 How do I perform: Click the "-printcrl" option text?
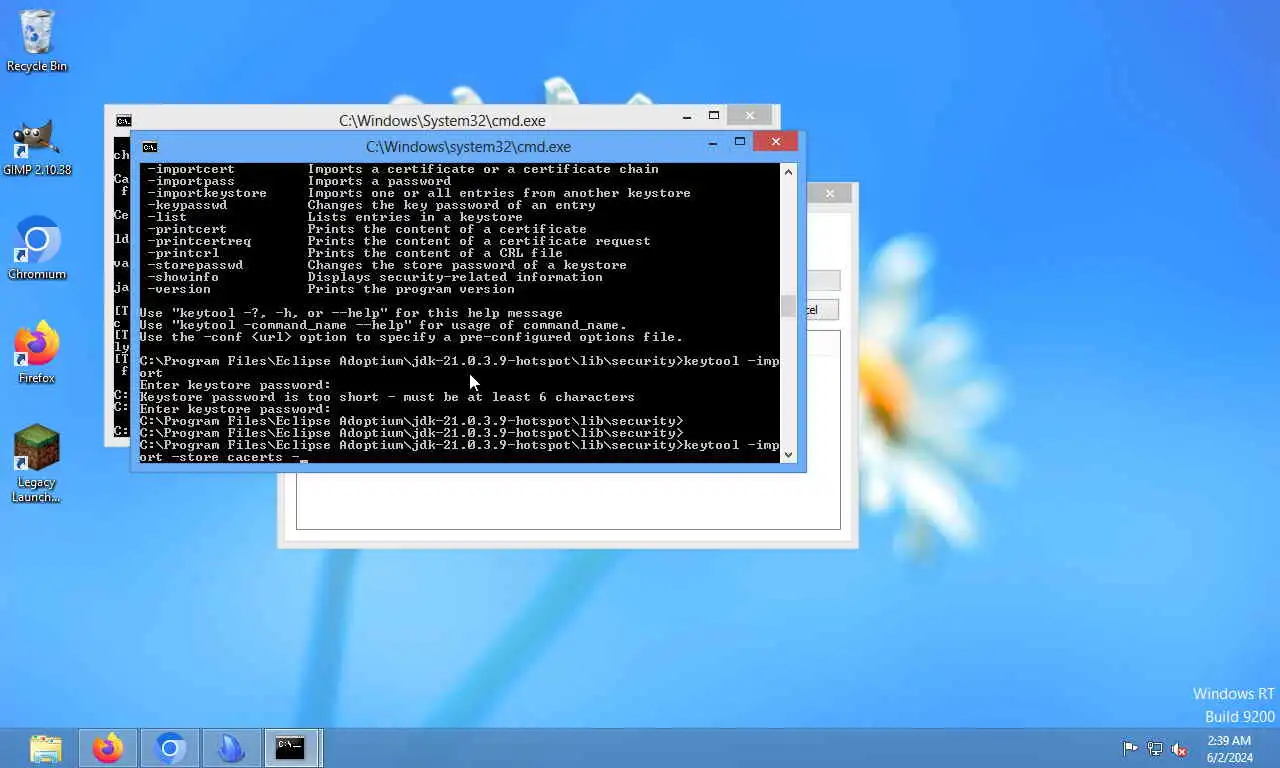183,253
